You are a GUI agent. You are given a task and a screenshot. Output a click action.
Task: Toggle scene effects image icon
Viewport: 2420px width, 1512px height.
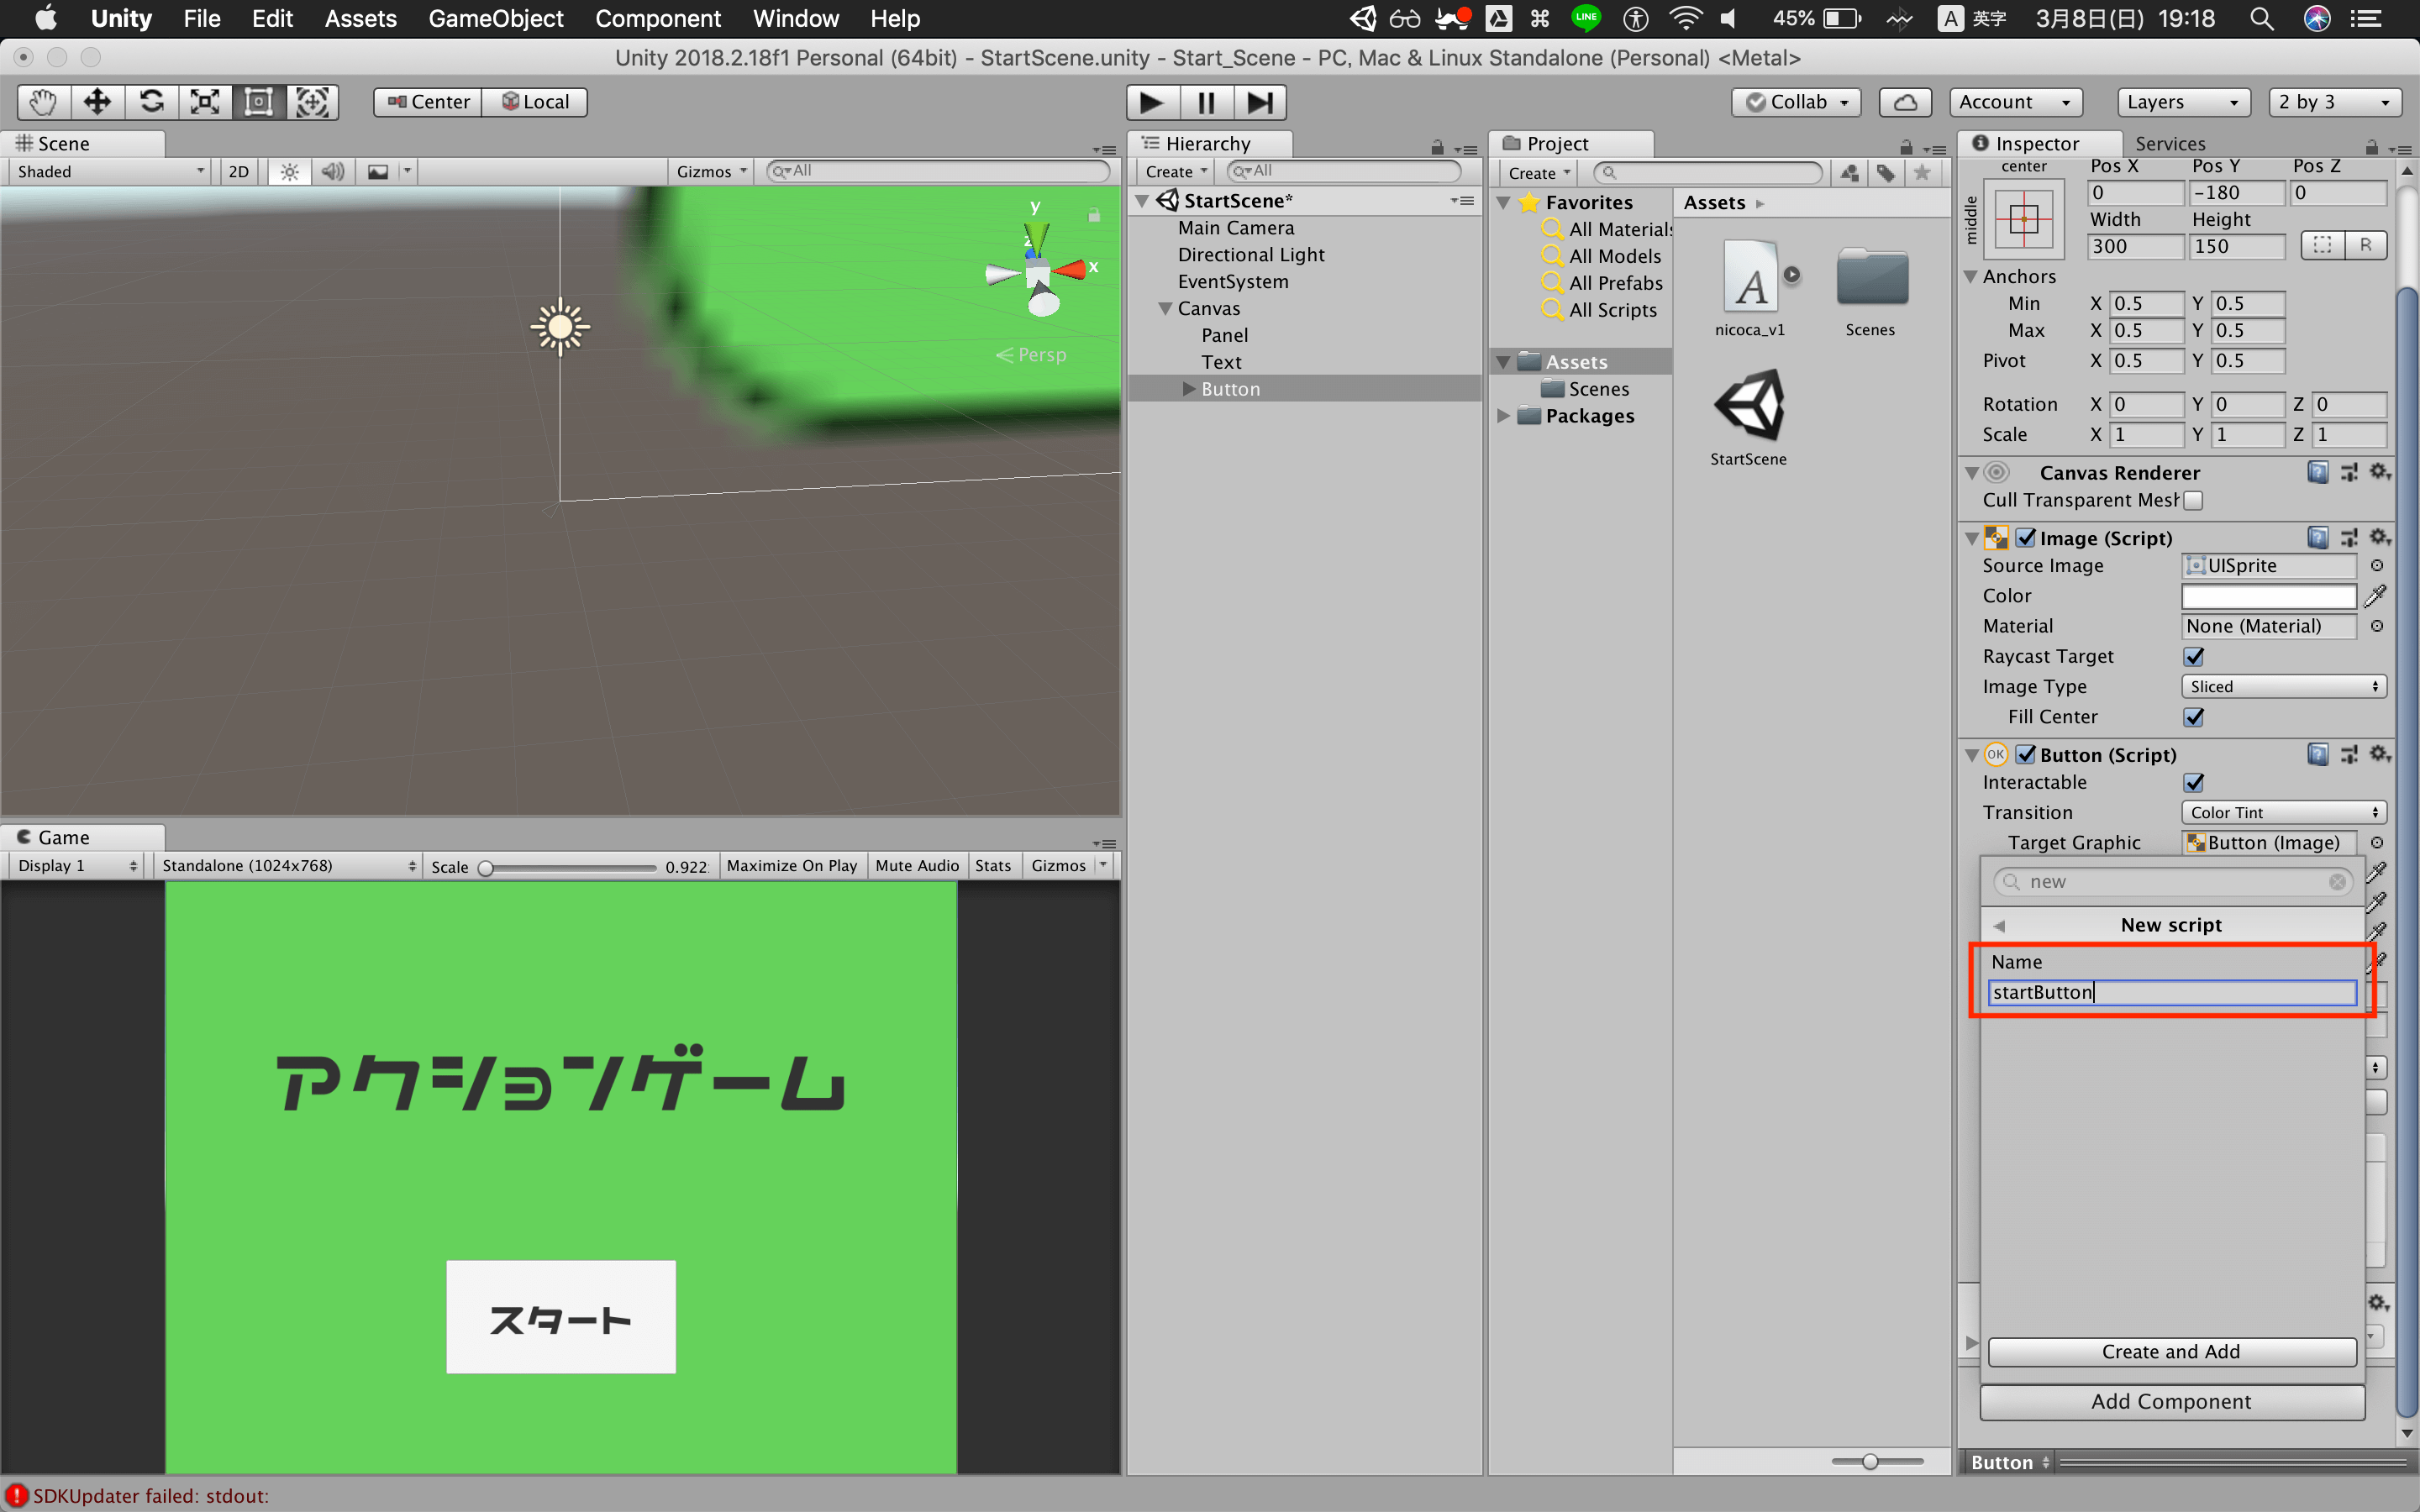coord(378,172)
